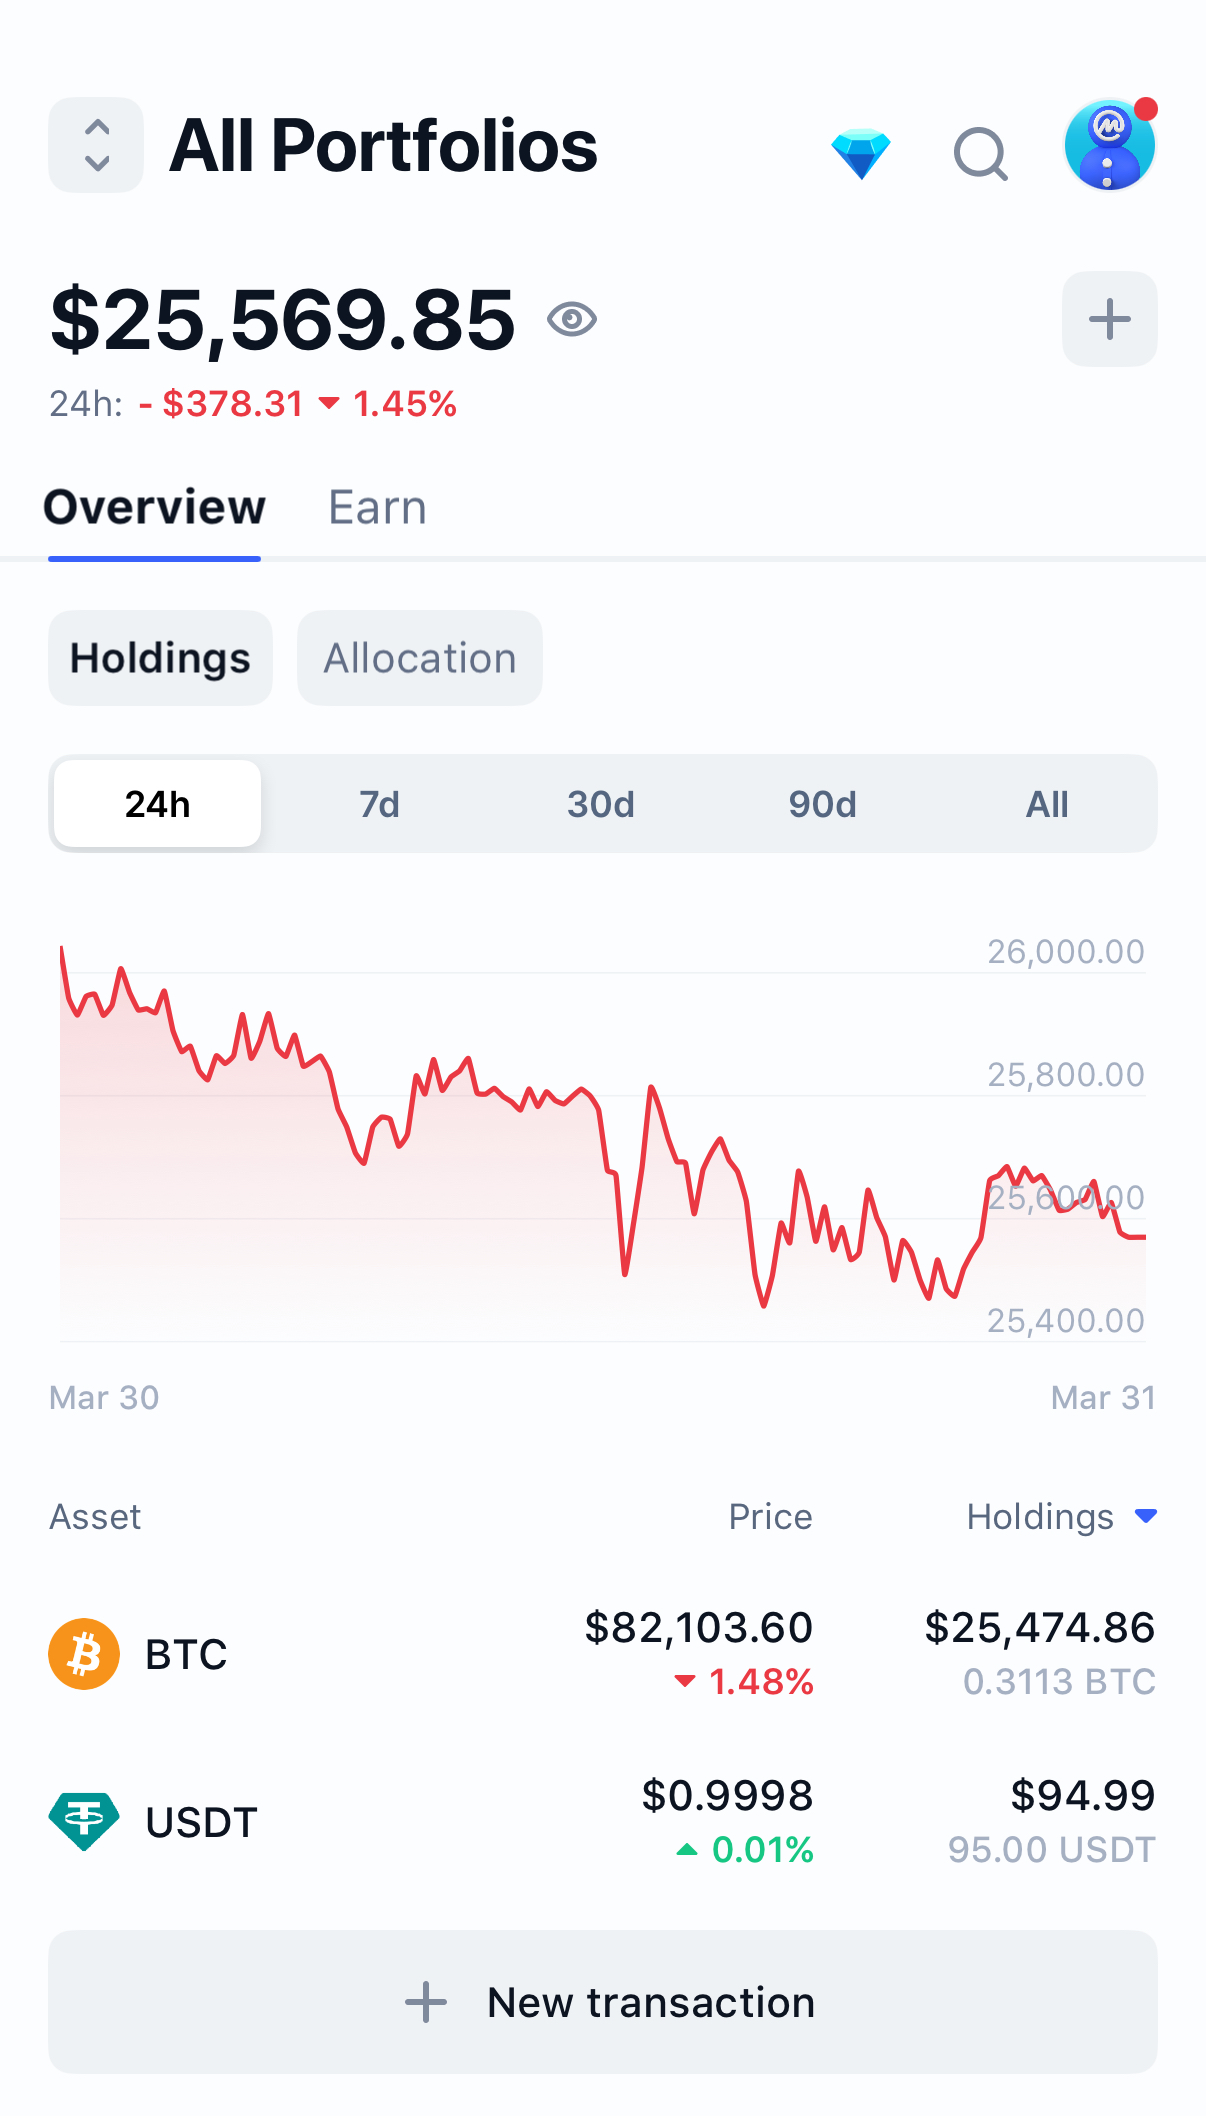Select the Overview tab
The width and height of the screenshot is (1206, 2116).
point(155,507)
